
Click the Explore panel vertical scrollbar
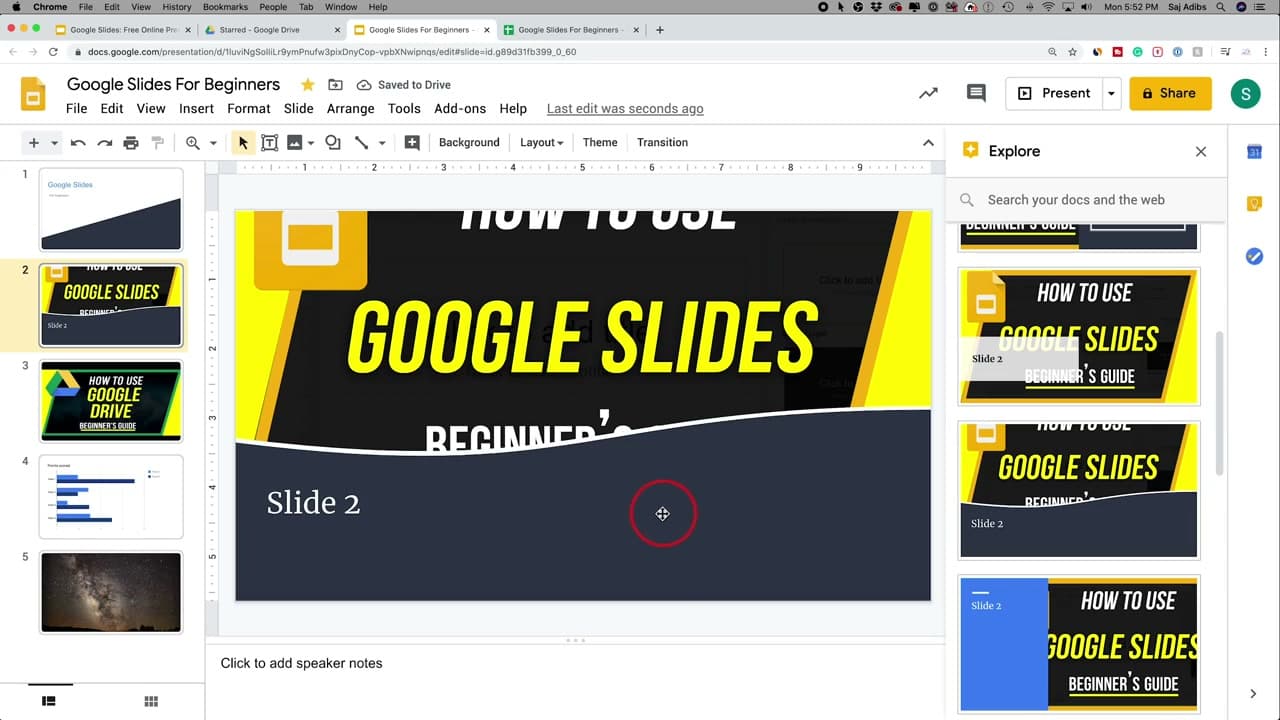pyautogui.click(x=1218, y=403)
